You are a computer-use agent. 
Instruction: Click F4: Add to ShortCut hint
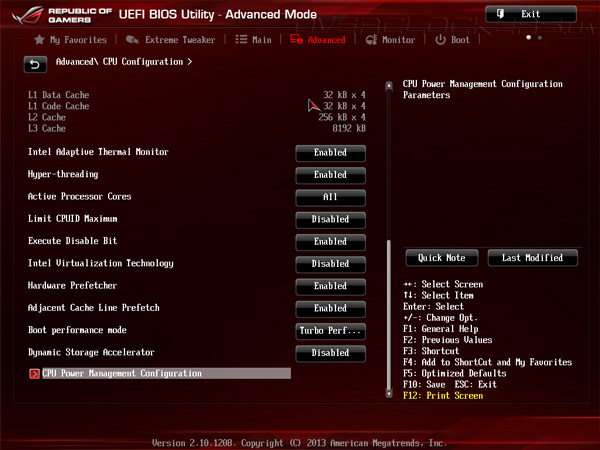tap(487, 362)
